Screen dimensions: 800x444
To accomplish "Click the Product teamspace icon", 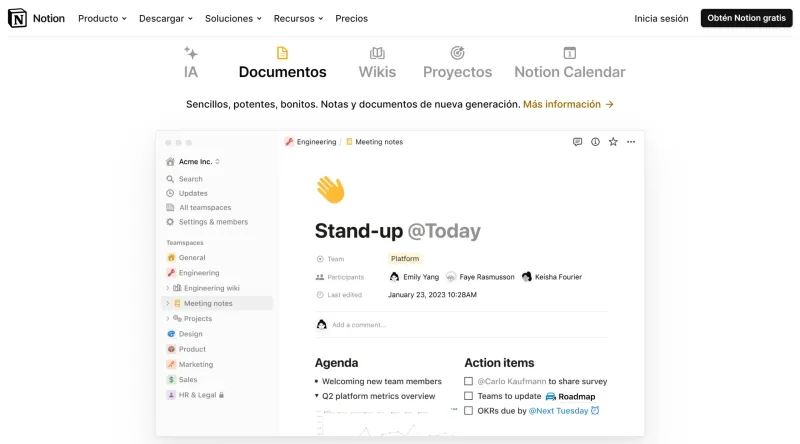I will click(171, 350).
